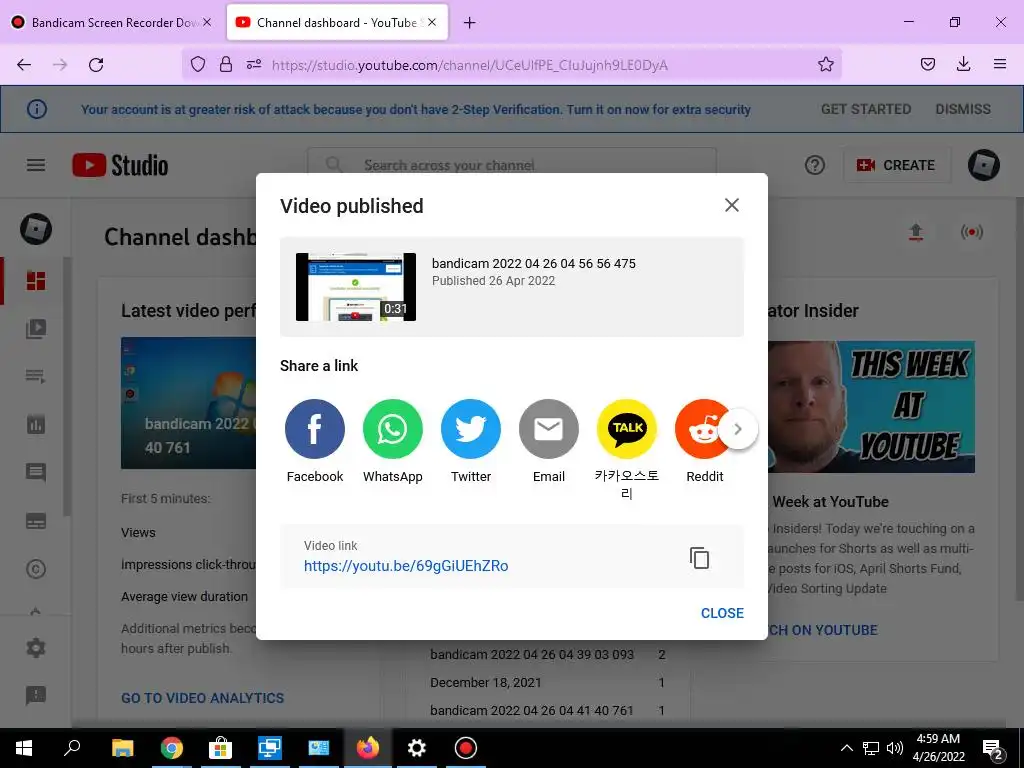This screenshot has width=1024, height=768.
Task: Select the Dashboard sidebar icon
Action: coord(36,281)
